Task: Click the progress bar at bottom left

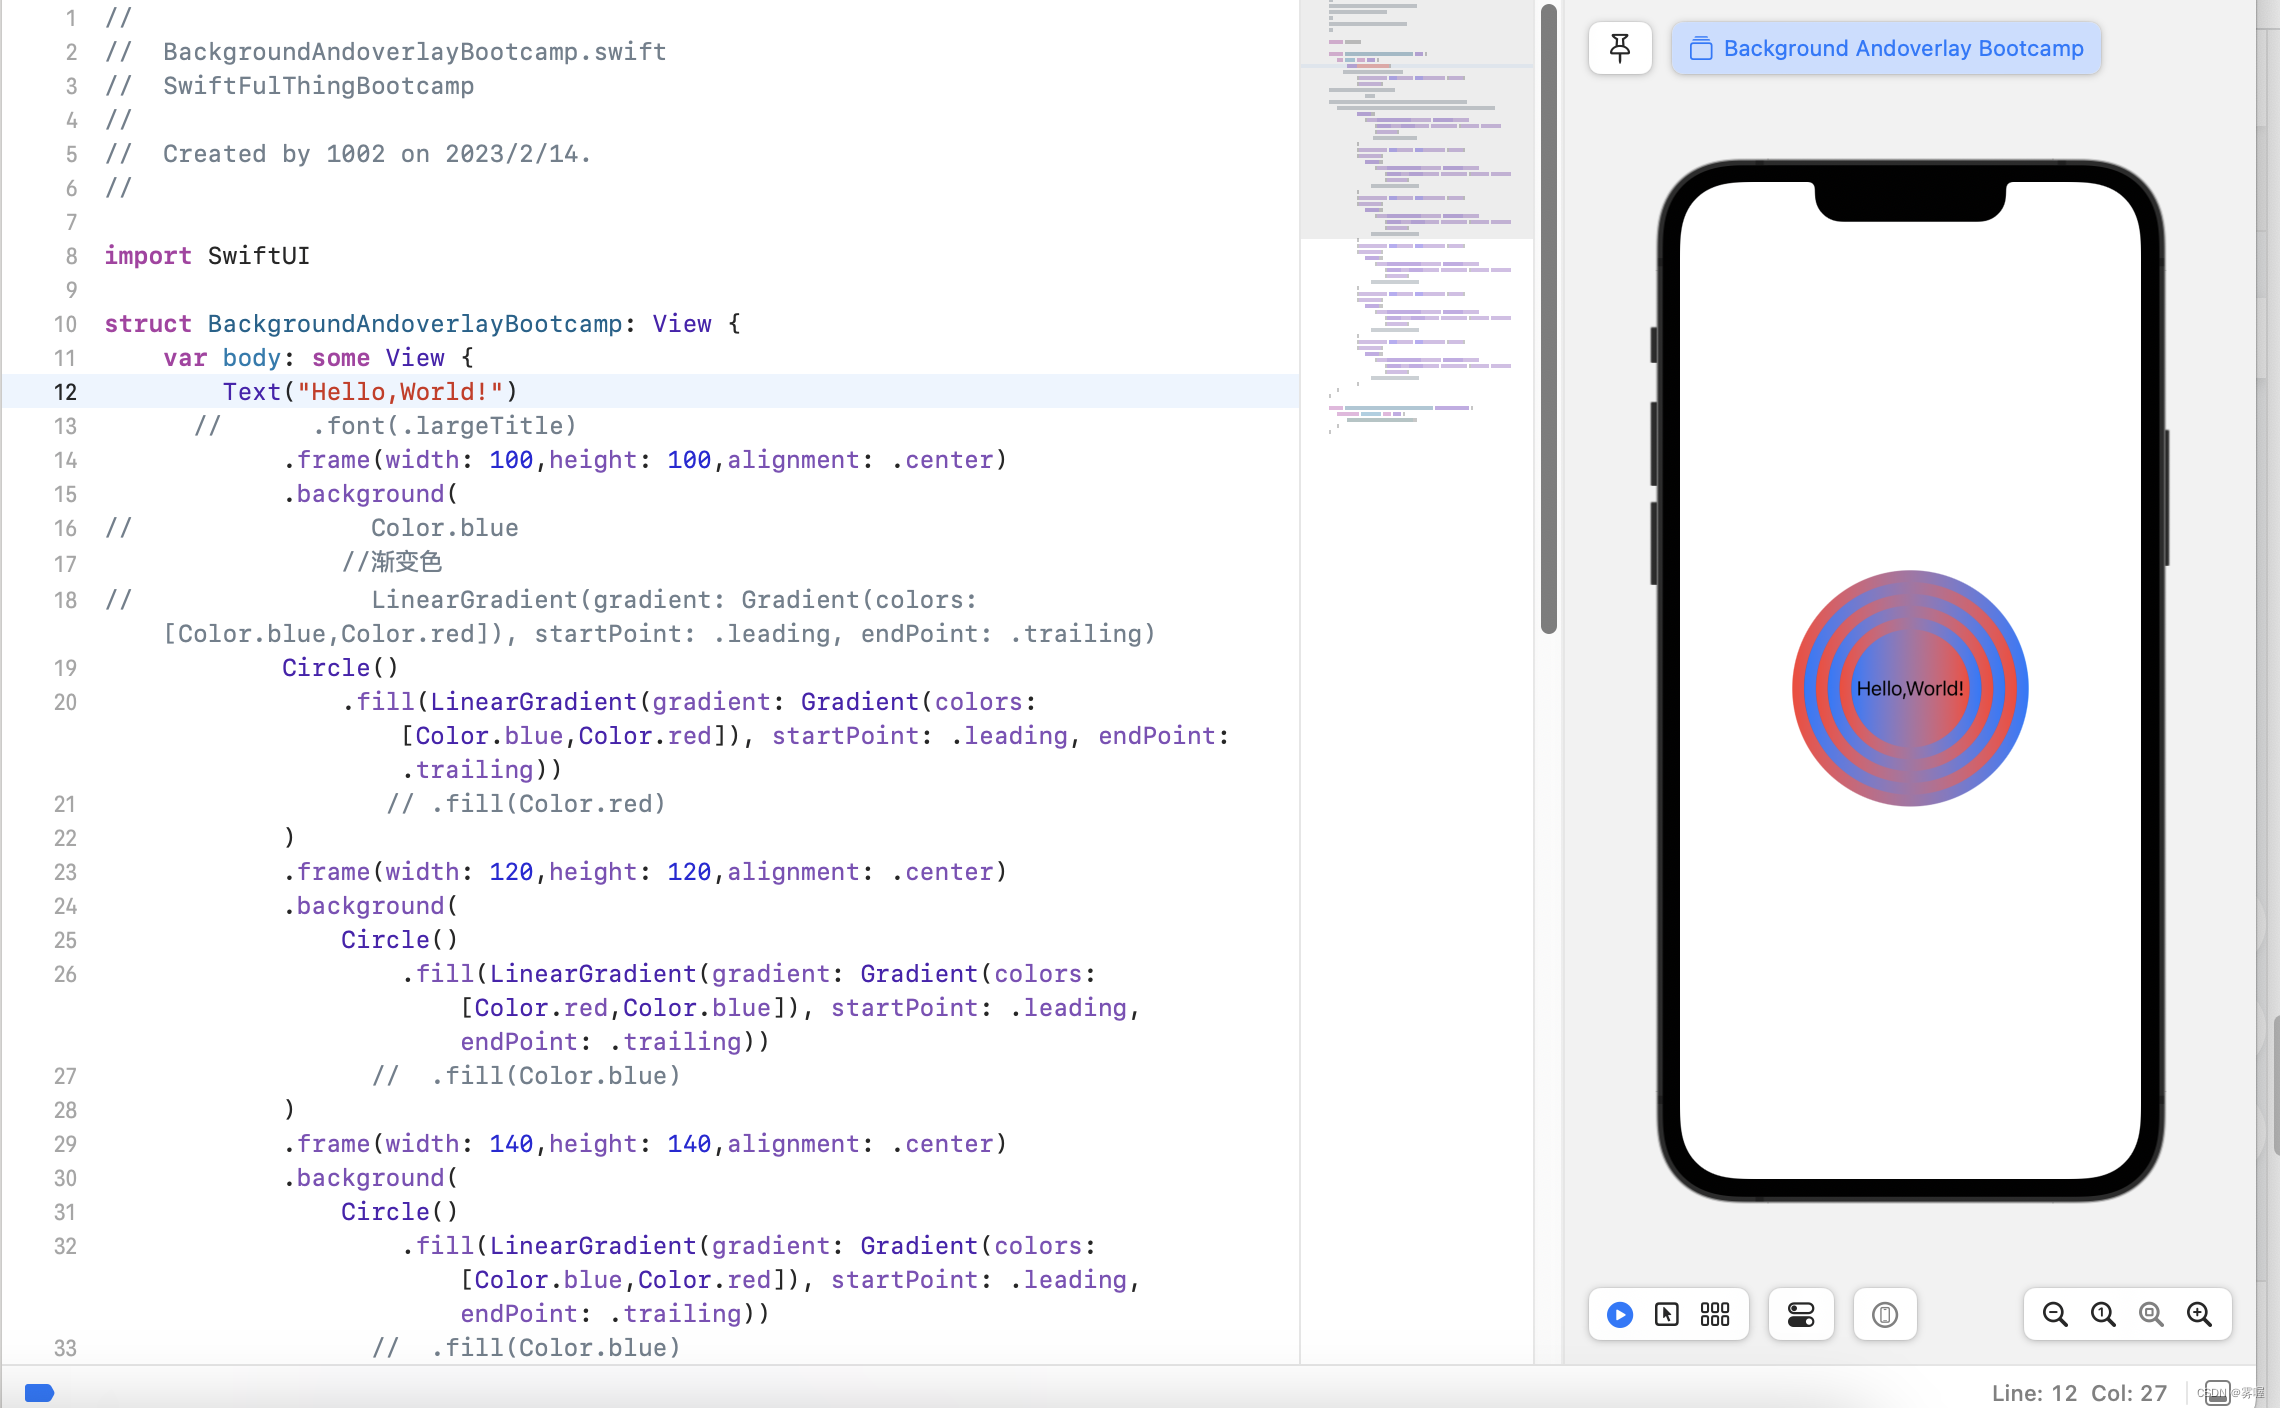Action: tap(40, 1392)
